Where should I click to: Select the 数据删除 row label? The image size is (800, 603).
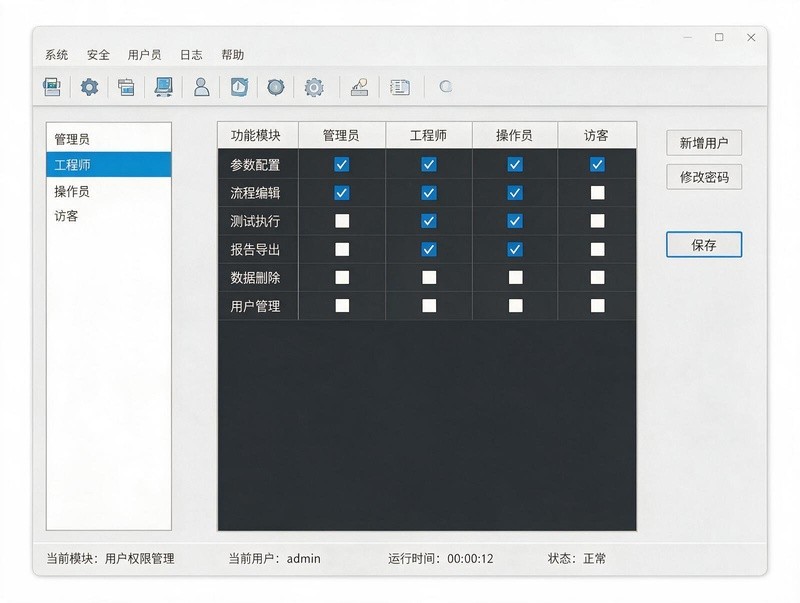tap(255, 278)
